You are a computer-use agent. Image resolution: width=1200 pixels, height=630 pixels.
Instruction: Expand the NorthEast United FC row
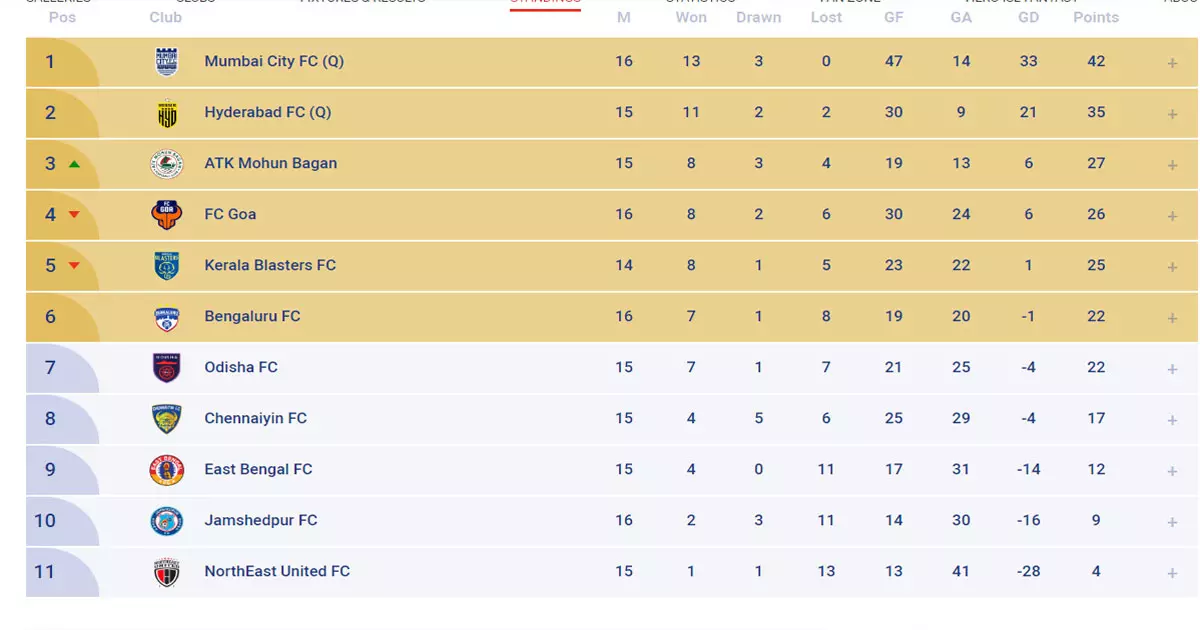1172,573
